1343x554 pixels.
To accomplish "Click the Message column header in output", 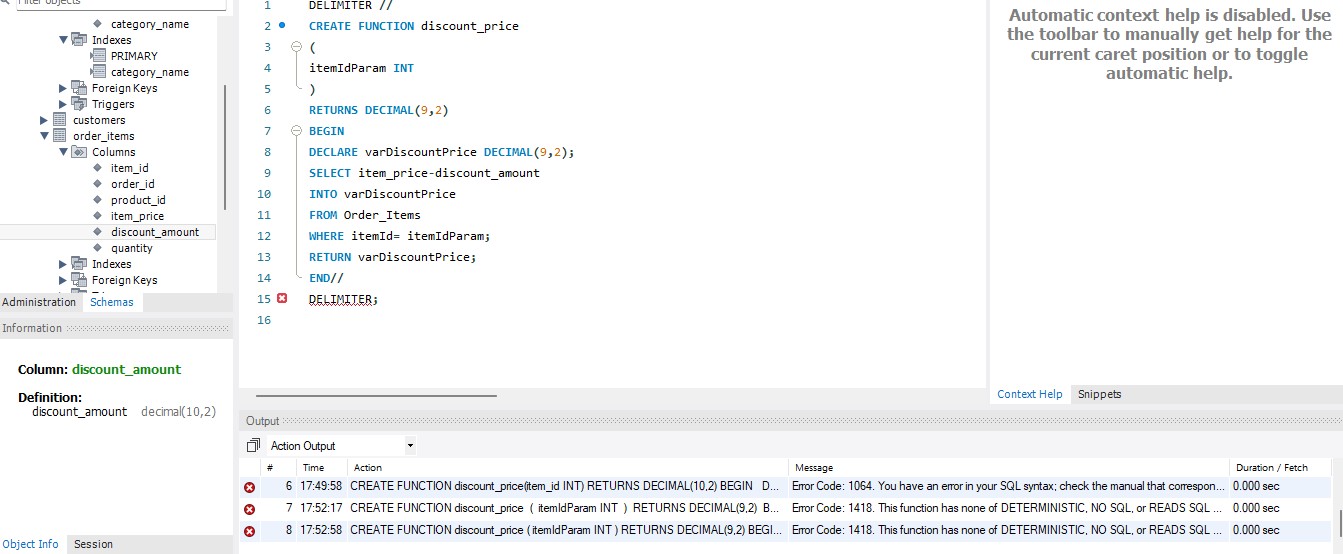I will click(1009, 467).
